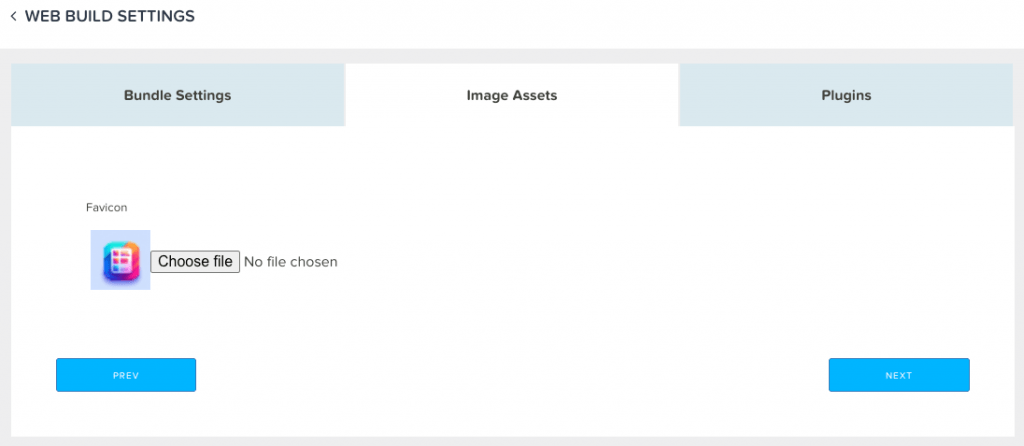Click the blue PREV button

coord(126,375)
